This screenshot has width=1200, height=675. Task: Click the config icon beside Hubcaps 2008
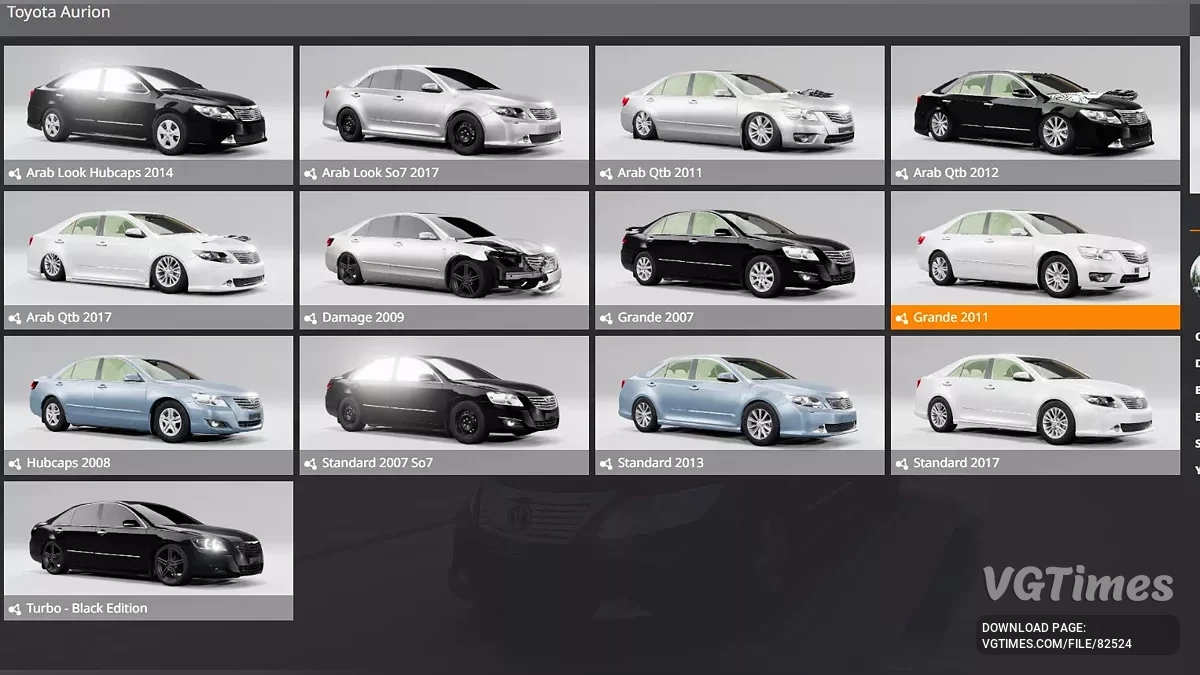coord(15,463)
